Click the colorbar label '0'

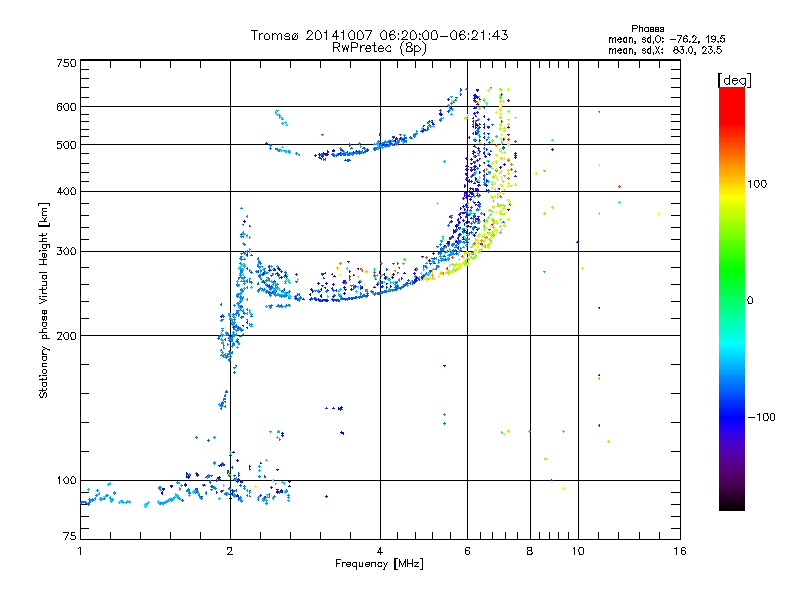pos(750,300)
